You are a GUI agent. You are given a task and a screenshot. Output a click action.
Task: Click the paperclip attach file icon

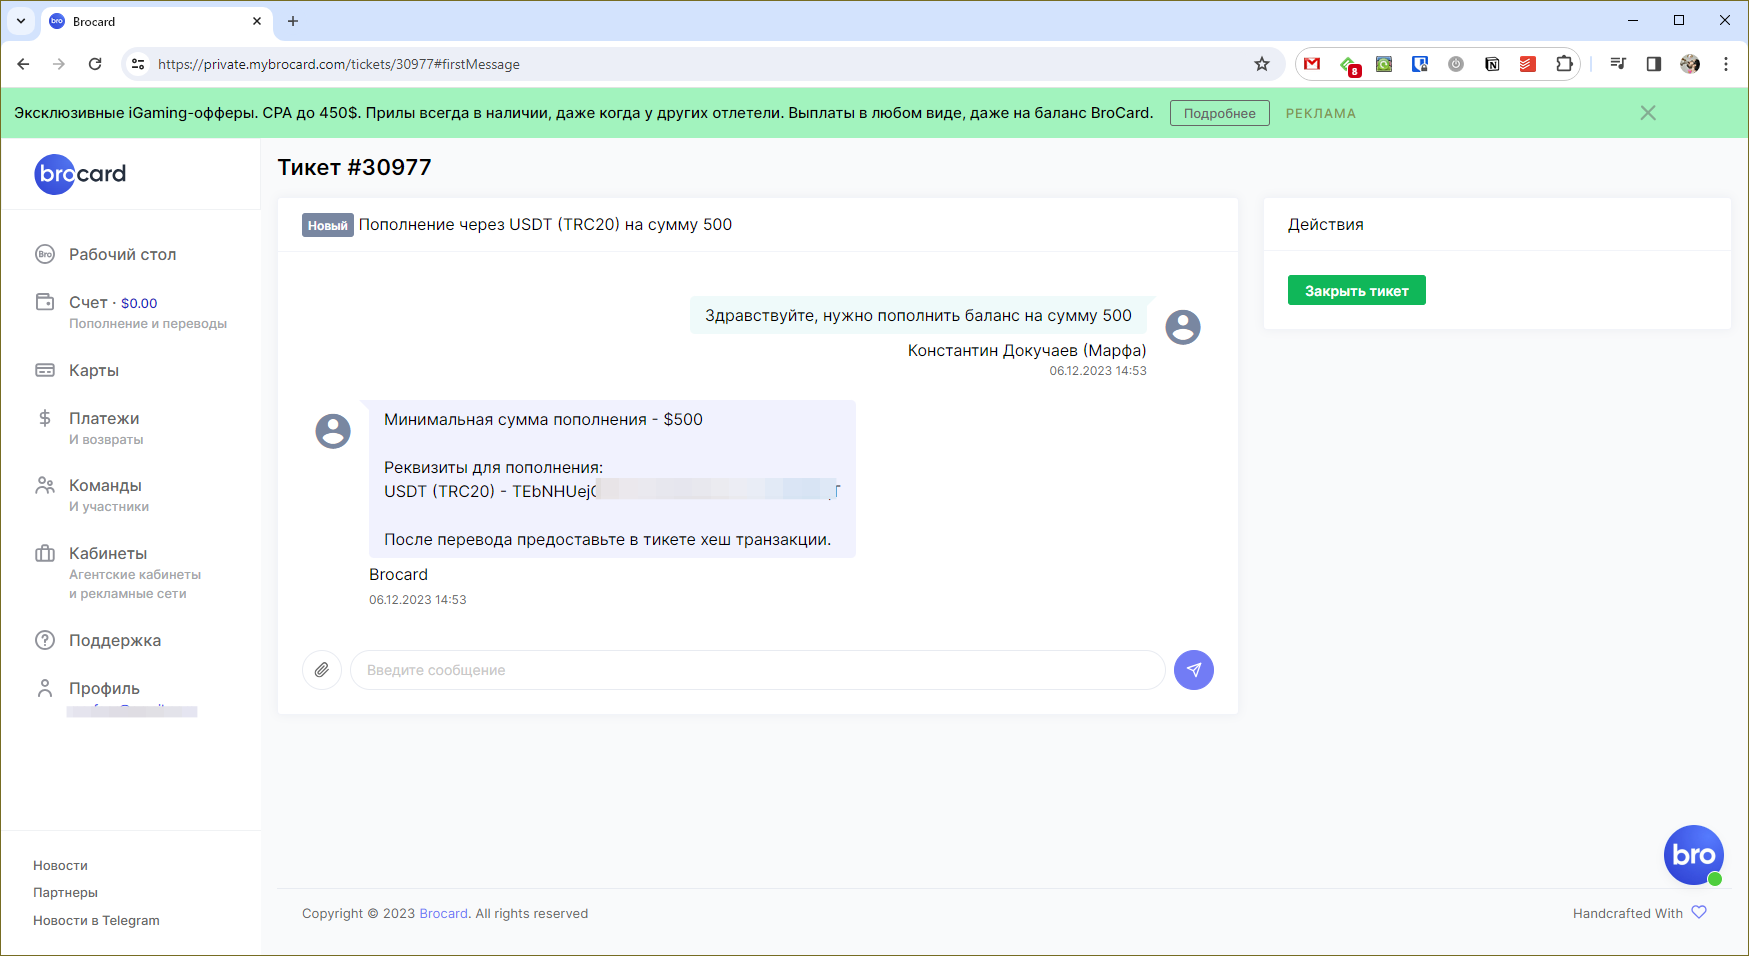pyautogui.click(x=322, y=670)
